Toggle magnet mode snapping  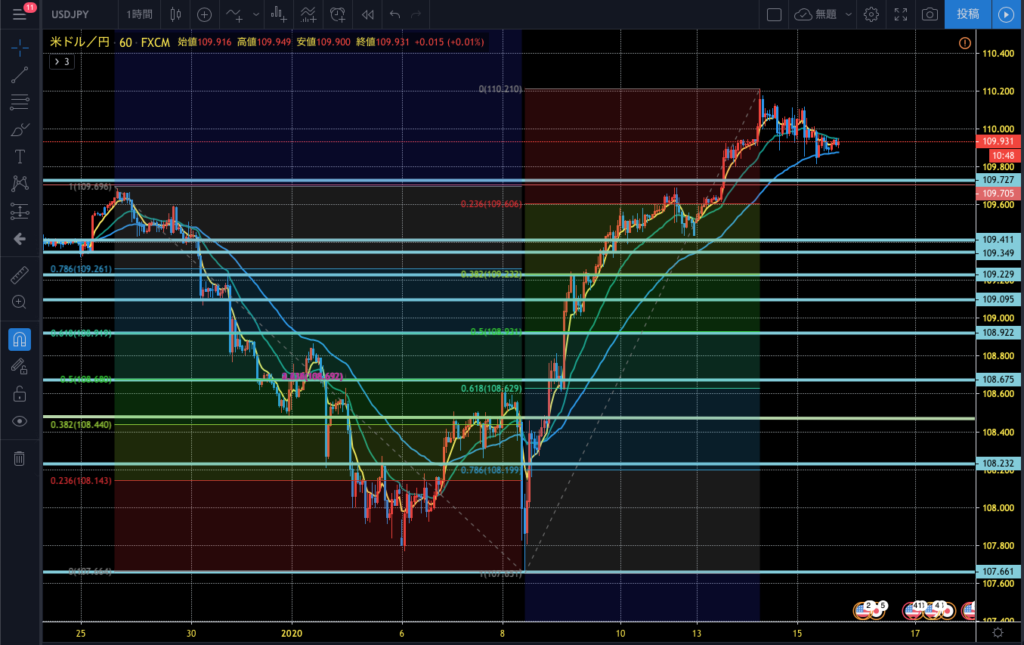pyautogui.click(x=20, y=339)
